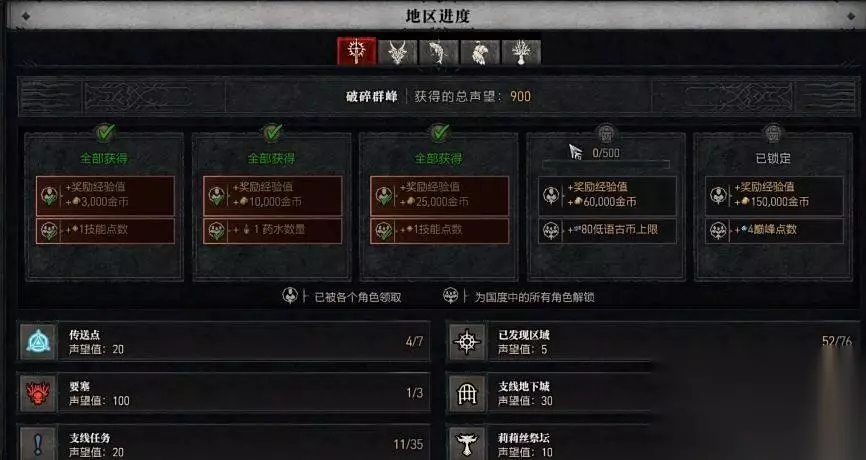This screenshot has width=866, height=460.
Task: Click green checkmark above 3,000金币 reward
Action: tap(105, 133)
